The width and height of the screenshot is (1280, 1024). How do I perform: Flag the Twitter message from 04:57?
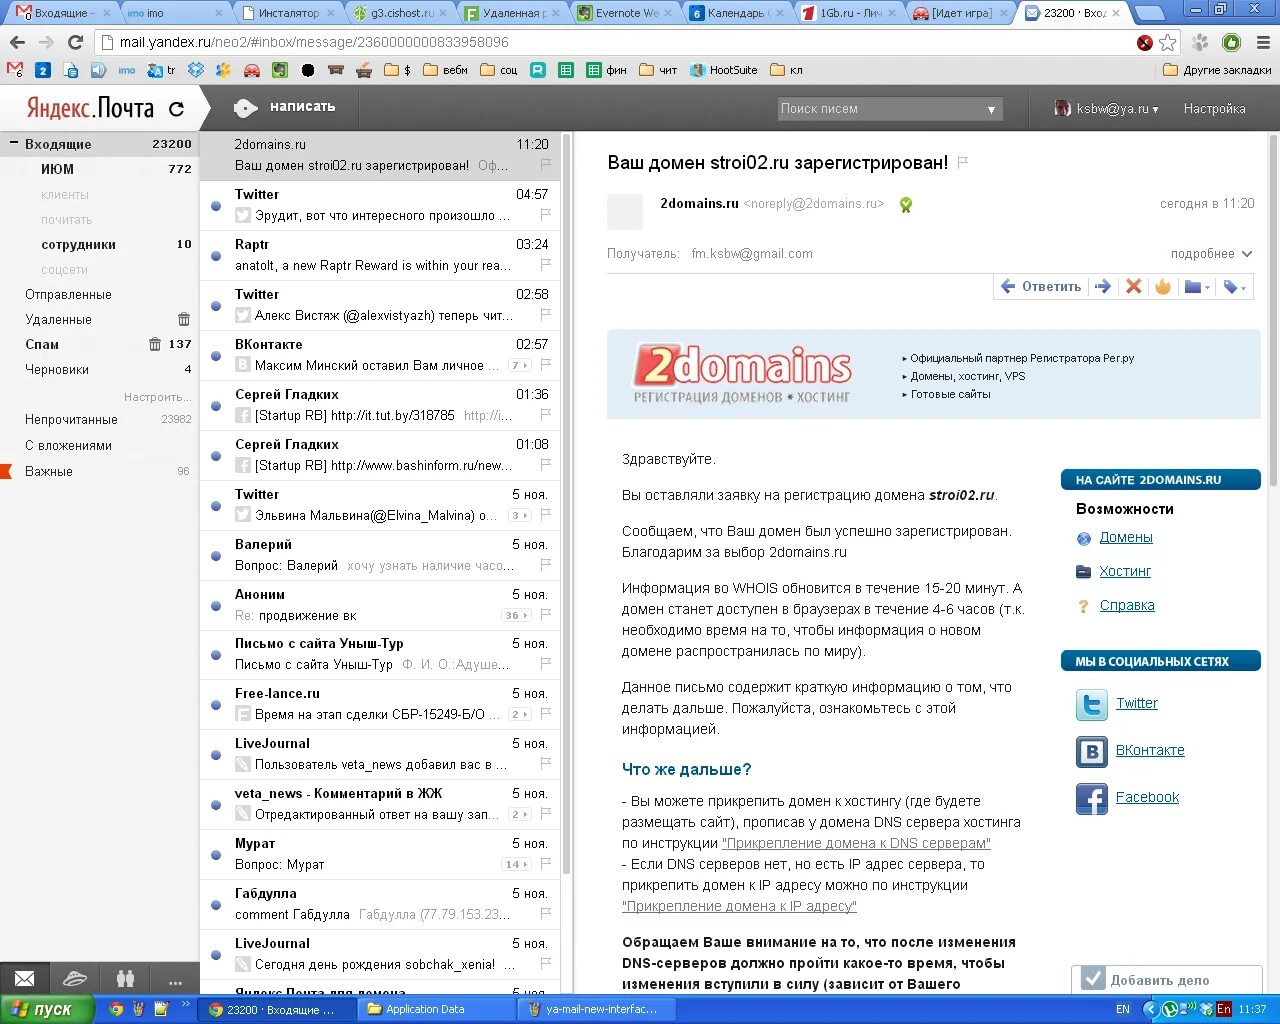click(x=546, y=215)
